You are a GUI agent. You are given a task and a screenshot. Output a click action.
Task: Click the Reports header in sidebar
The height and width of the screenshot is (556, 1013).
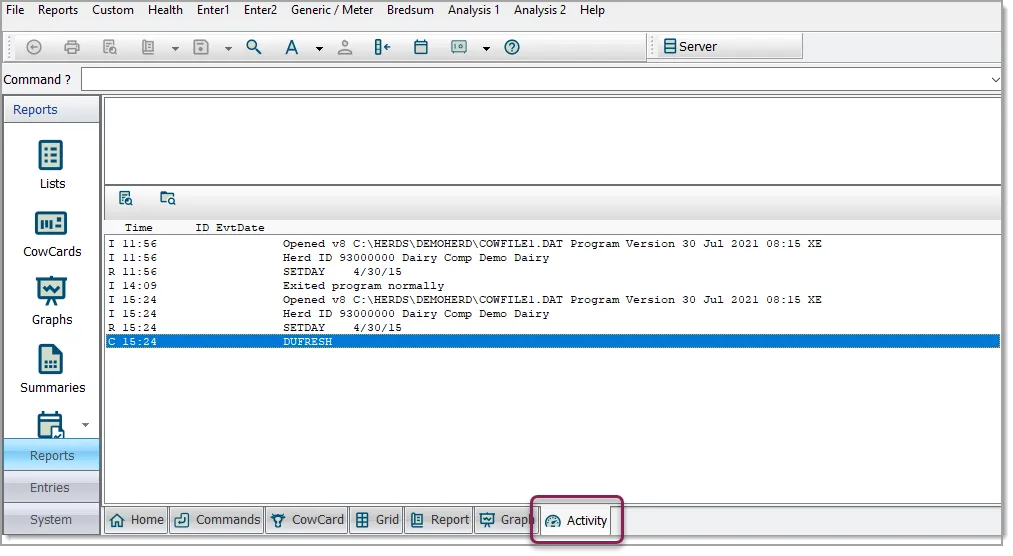click(x=52, y=110)
